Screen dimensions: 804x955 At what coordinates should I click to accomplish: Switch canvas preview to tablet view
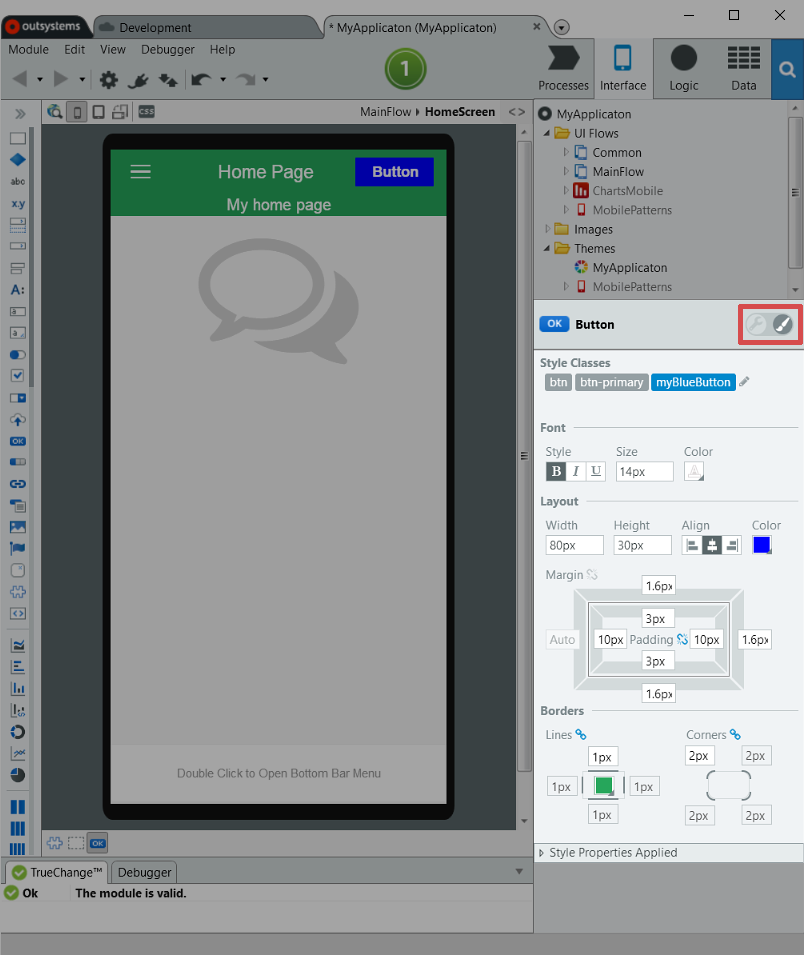tap(96, 112)
